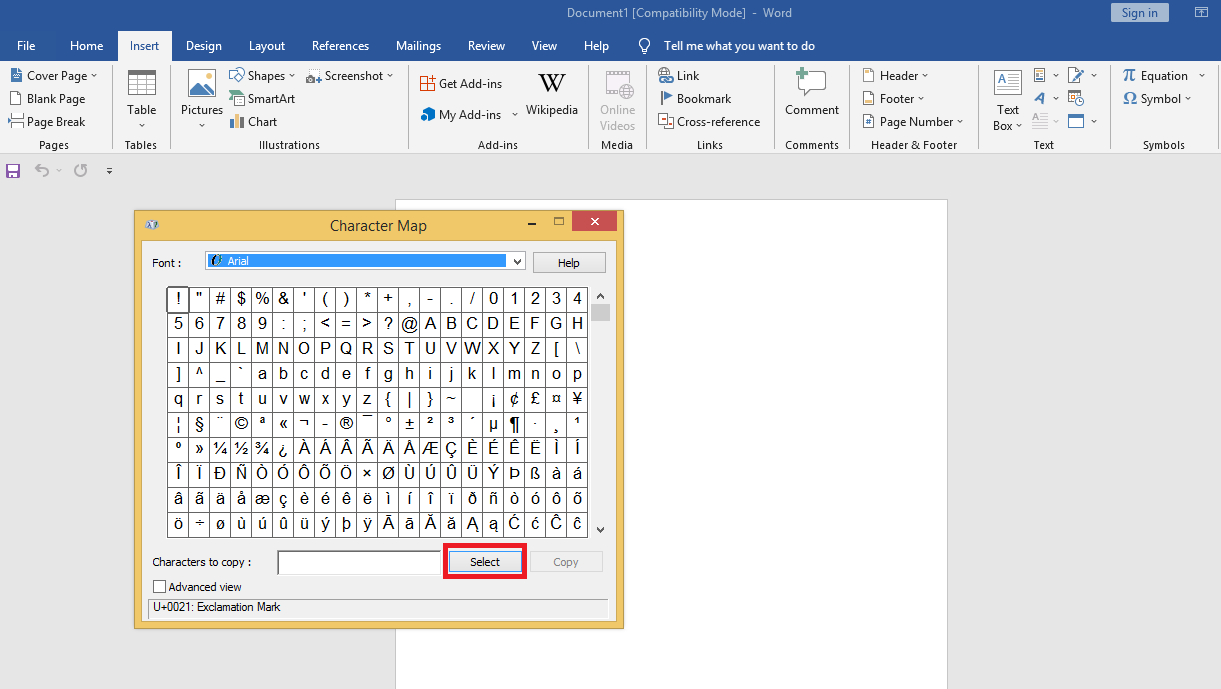Click the Characters to copy field

tap(359, 563)
